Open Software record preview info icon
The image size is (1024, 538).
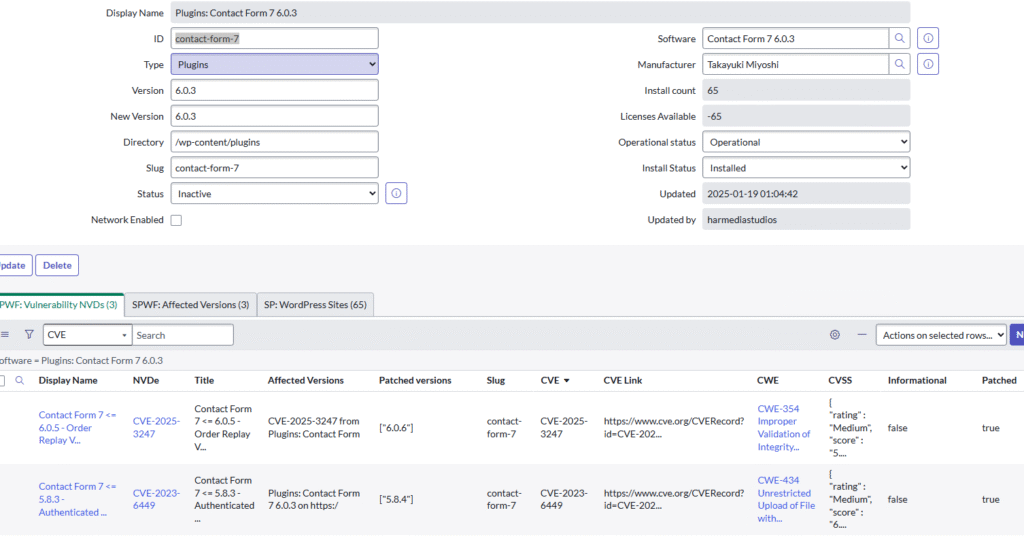928,39
